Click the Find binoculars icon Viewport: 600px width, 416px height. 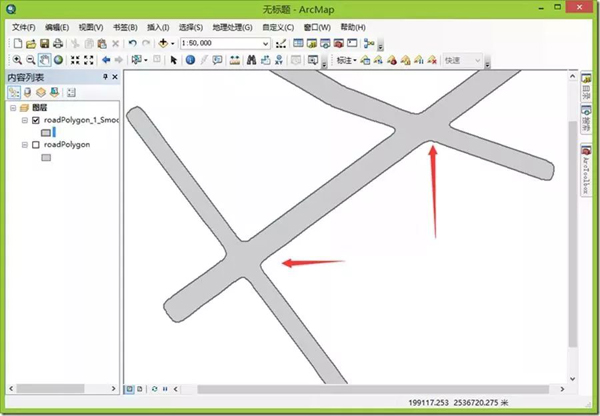pos(251,60)
